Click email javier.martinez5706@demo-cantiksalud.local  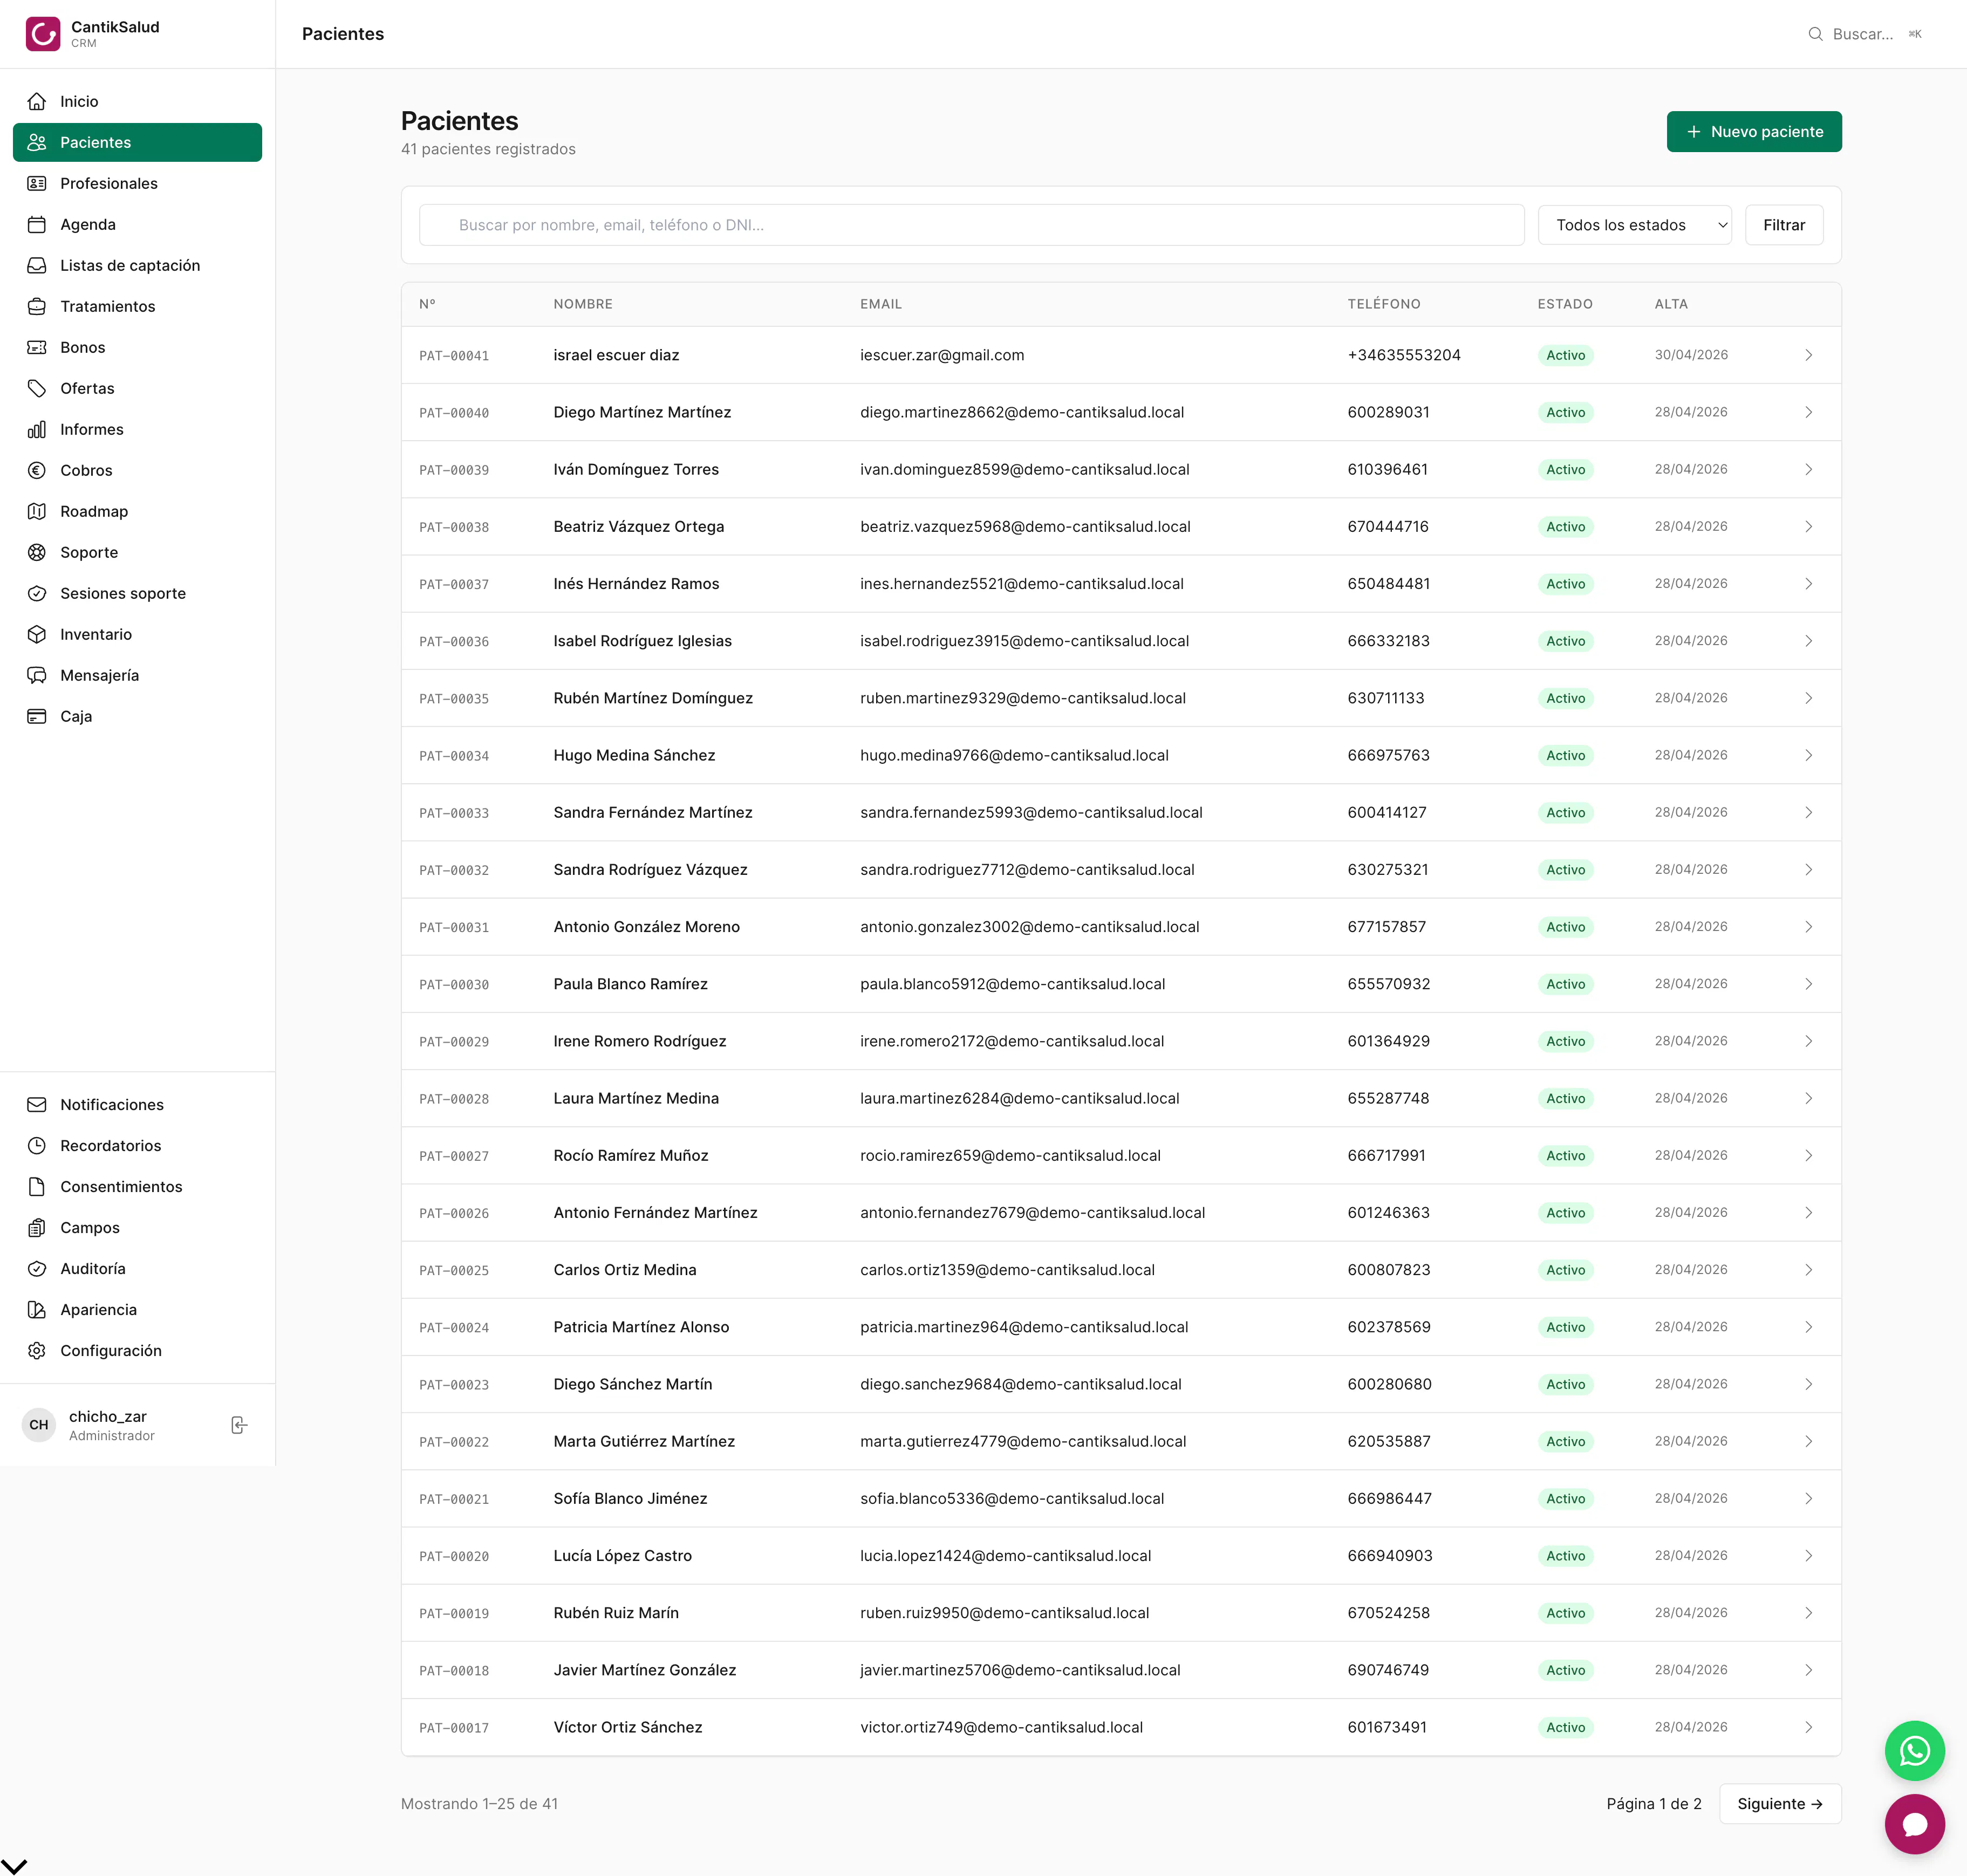pos(1019,1670)
